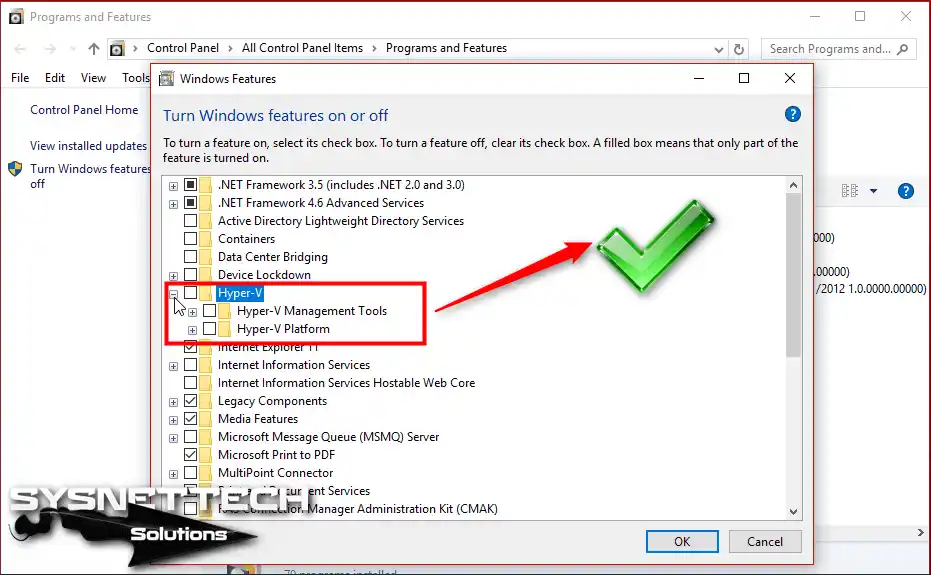The image size is (931, 575).
Task: Click the Legacy Components folder icon
Action: [x=205, y=401]
